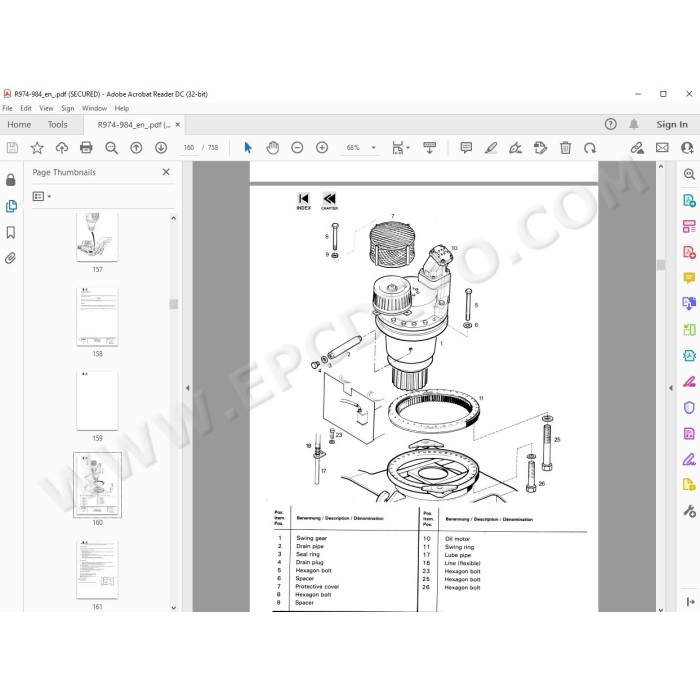Click thumbnail panel scrollbar handle

174,304
